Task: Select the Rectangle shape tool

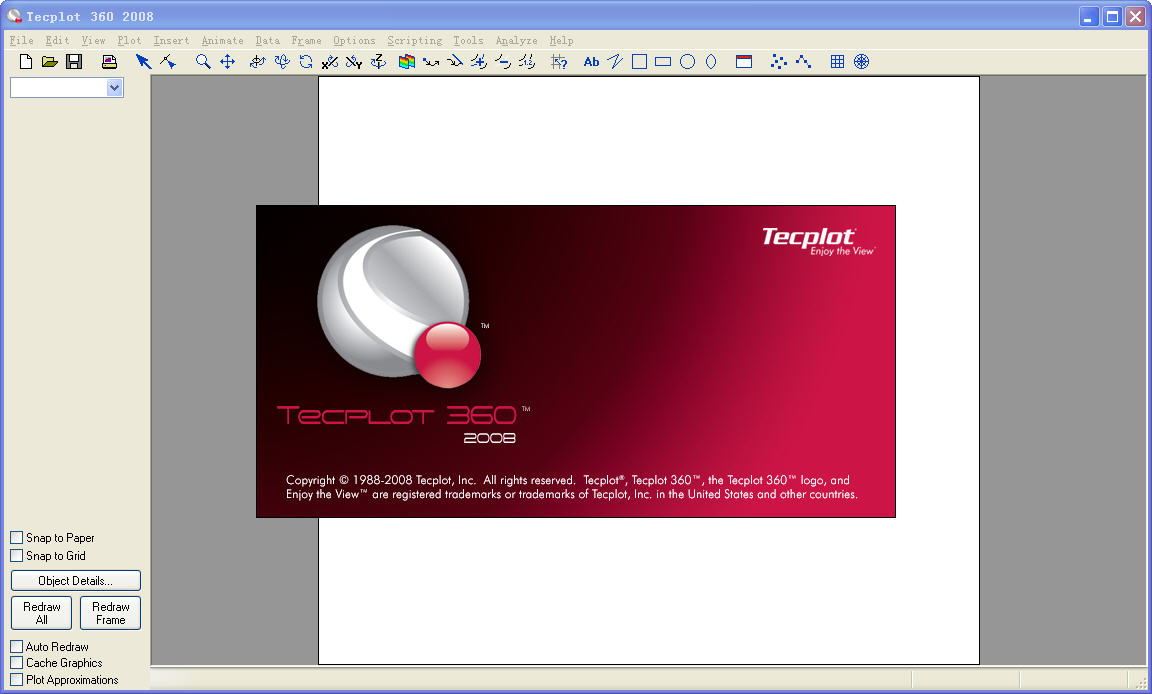Action: (x=663, y=62)
